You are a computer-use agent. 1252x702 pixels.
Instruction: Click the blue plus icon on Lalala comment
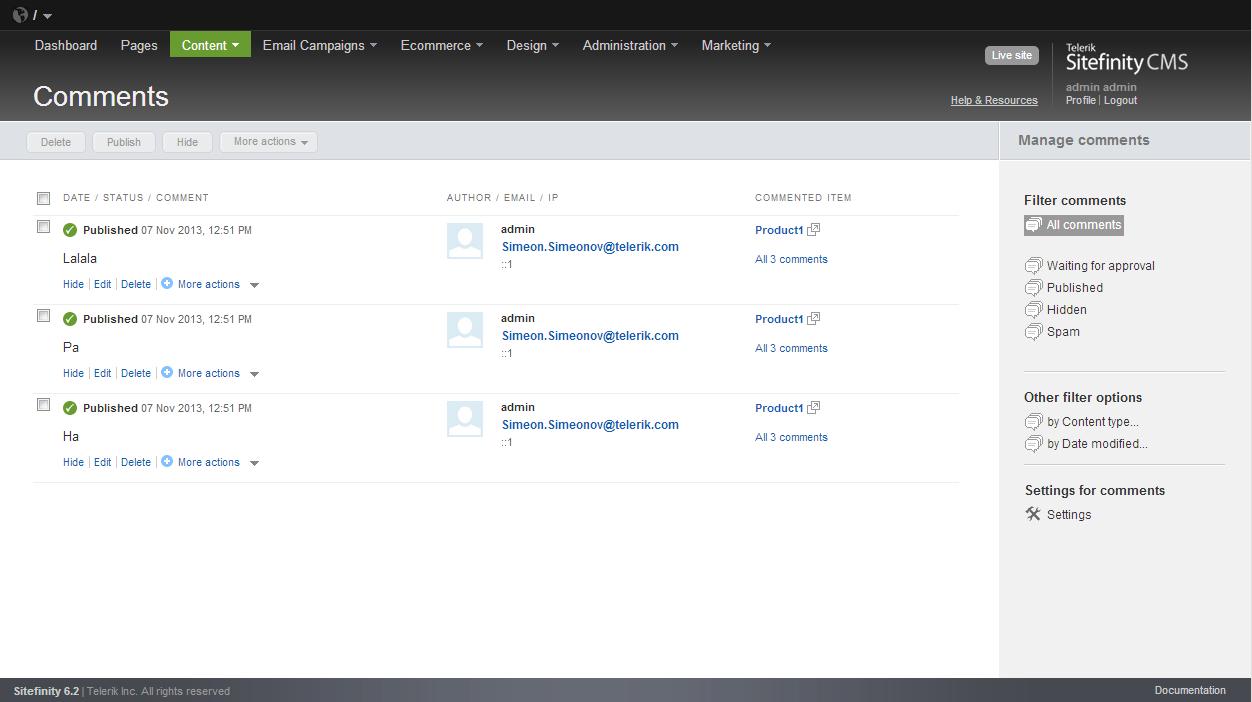tap(167, 284)
